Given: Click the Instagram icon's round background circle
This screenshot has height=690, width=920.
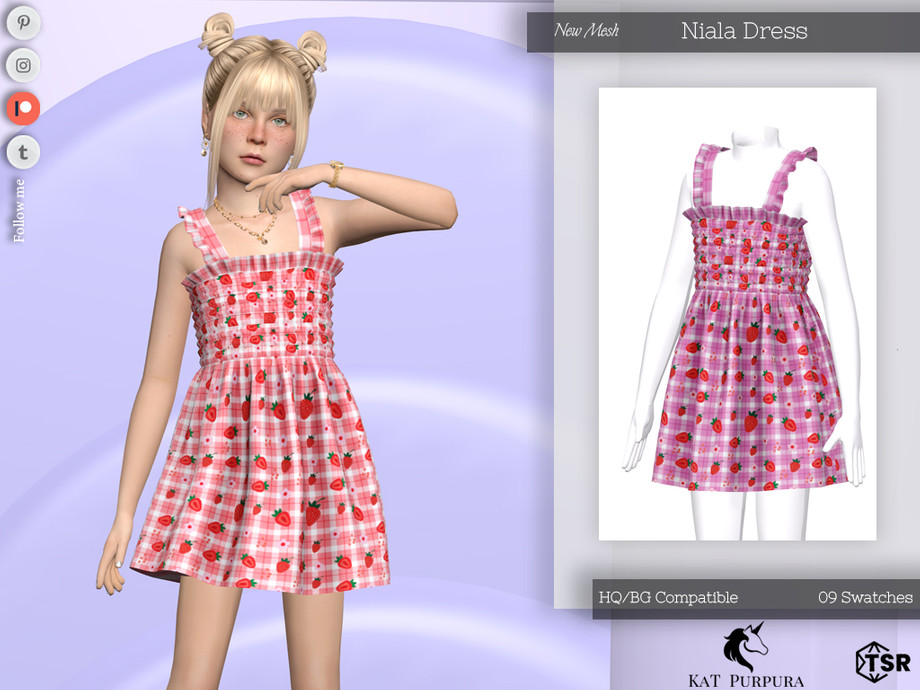Looking at the screenshot, I should click(x=22, y=65).
